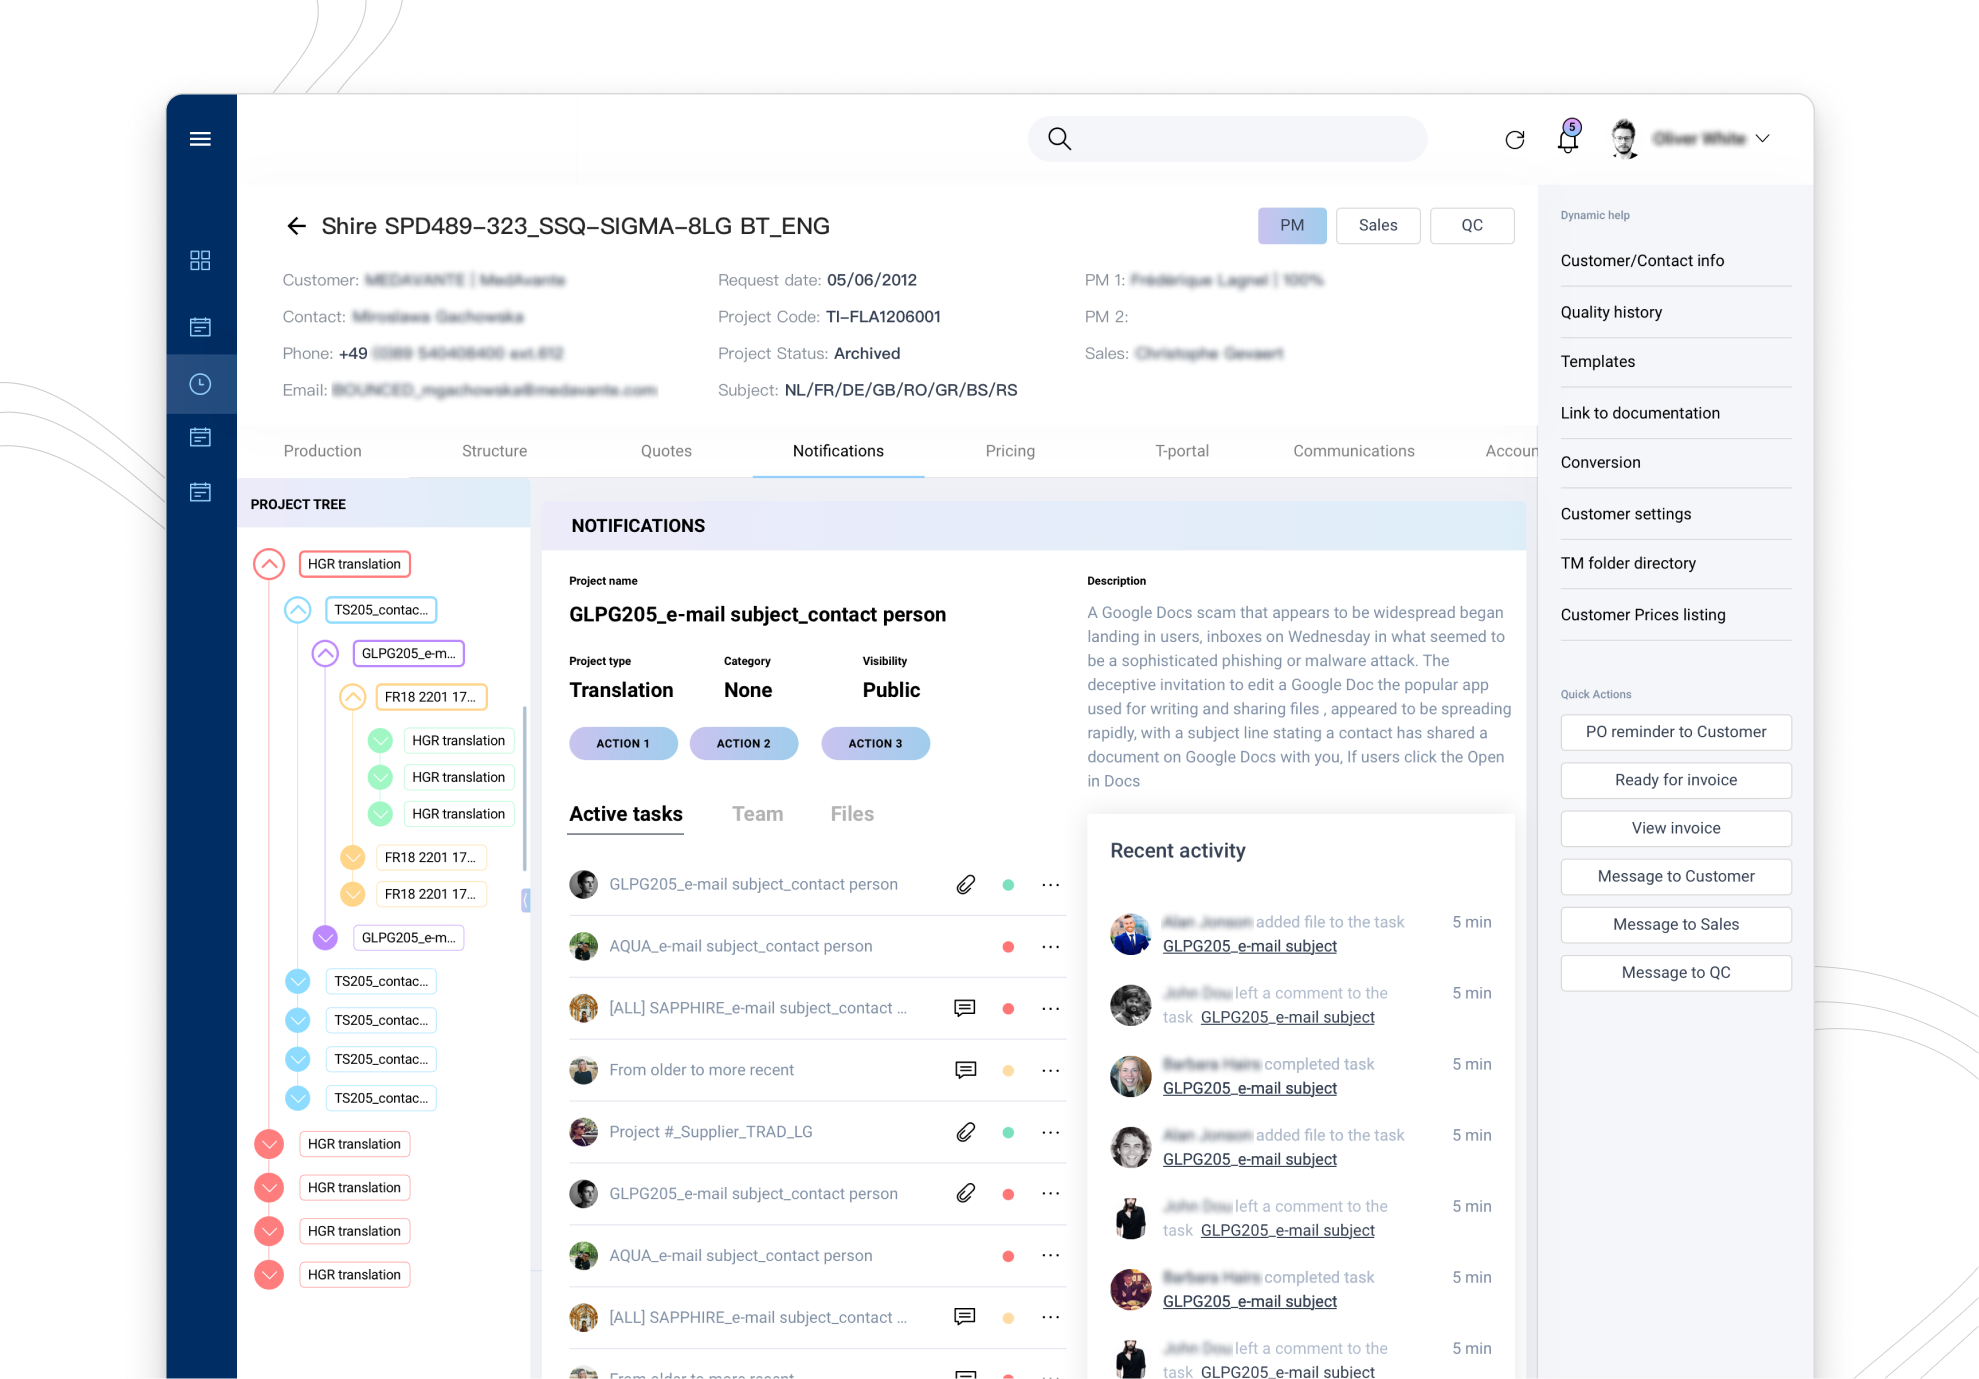Toggle the QC role button
The width and height of the screenshot is (1979, 1379).
pyautogui.click(x=1471, y=225)
